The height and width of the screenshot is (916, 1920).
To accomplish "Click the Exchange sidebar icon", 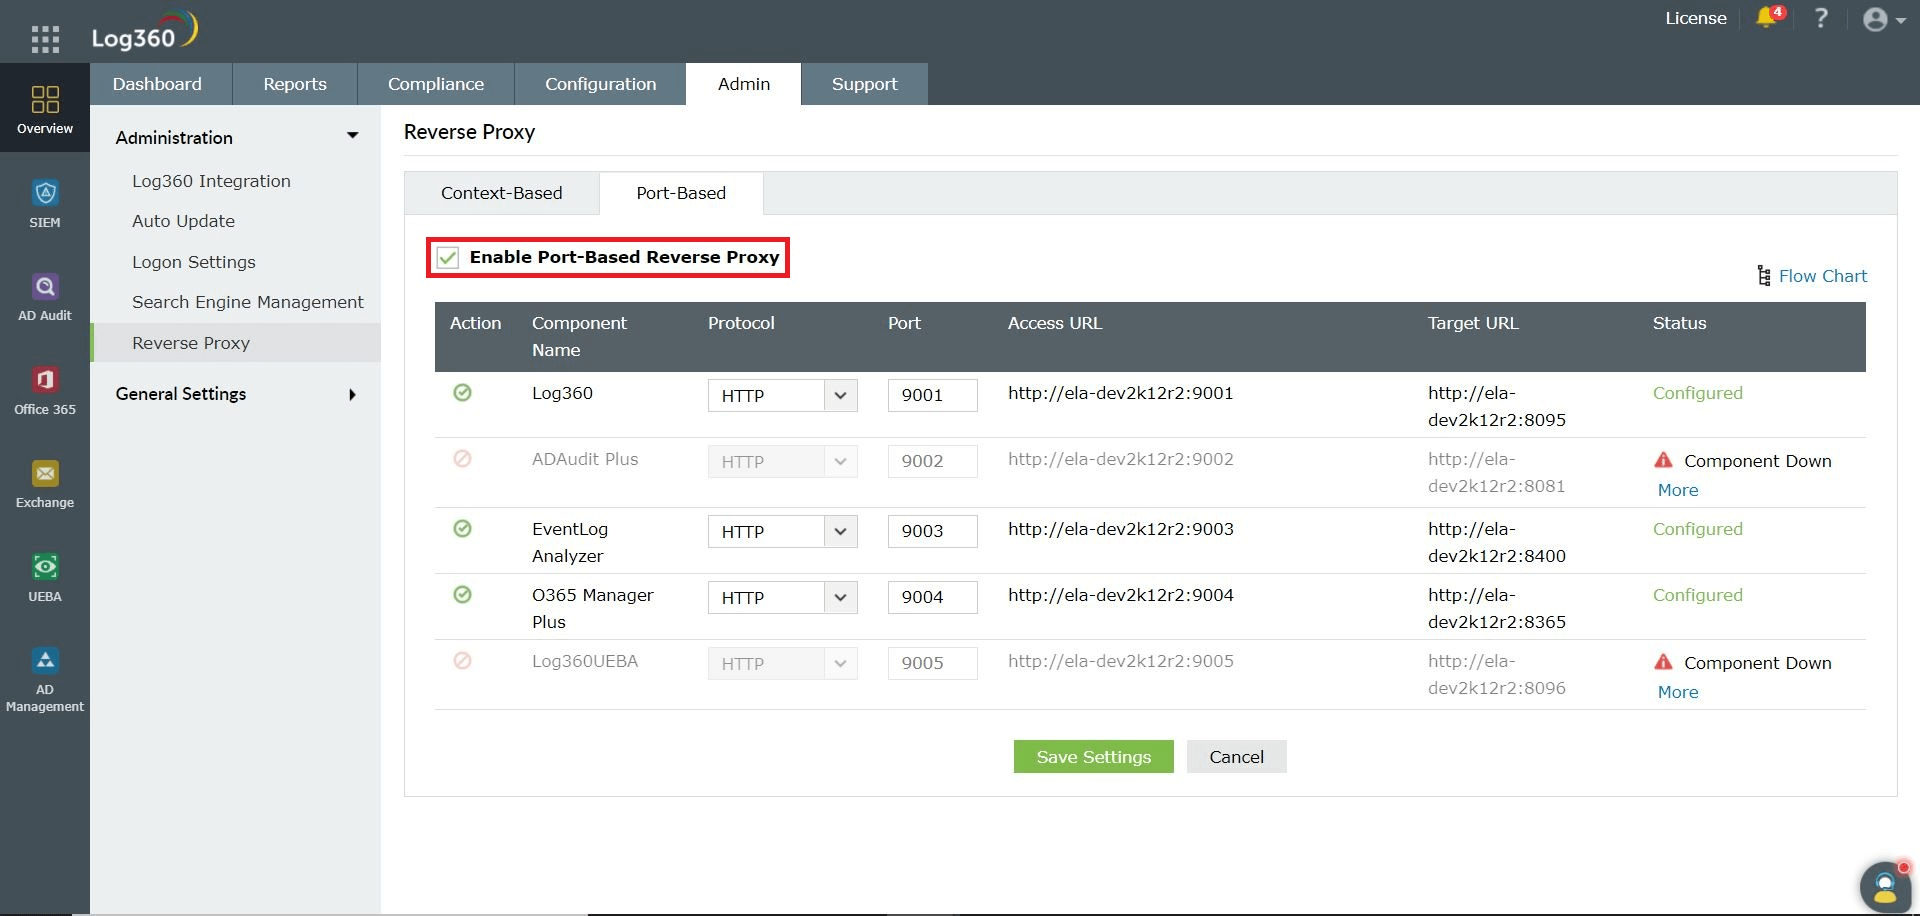I will [x=45, y=480].
